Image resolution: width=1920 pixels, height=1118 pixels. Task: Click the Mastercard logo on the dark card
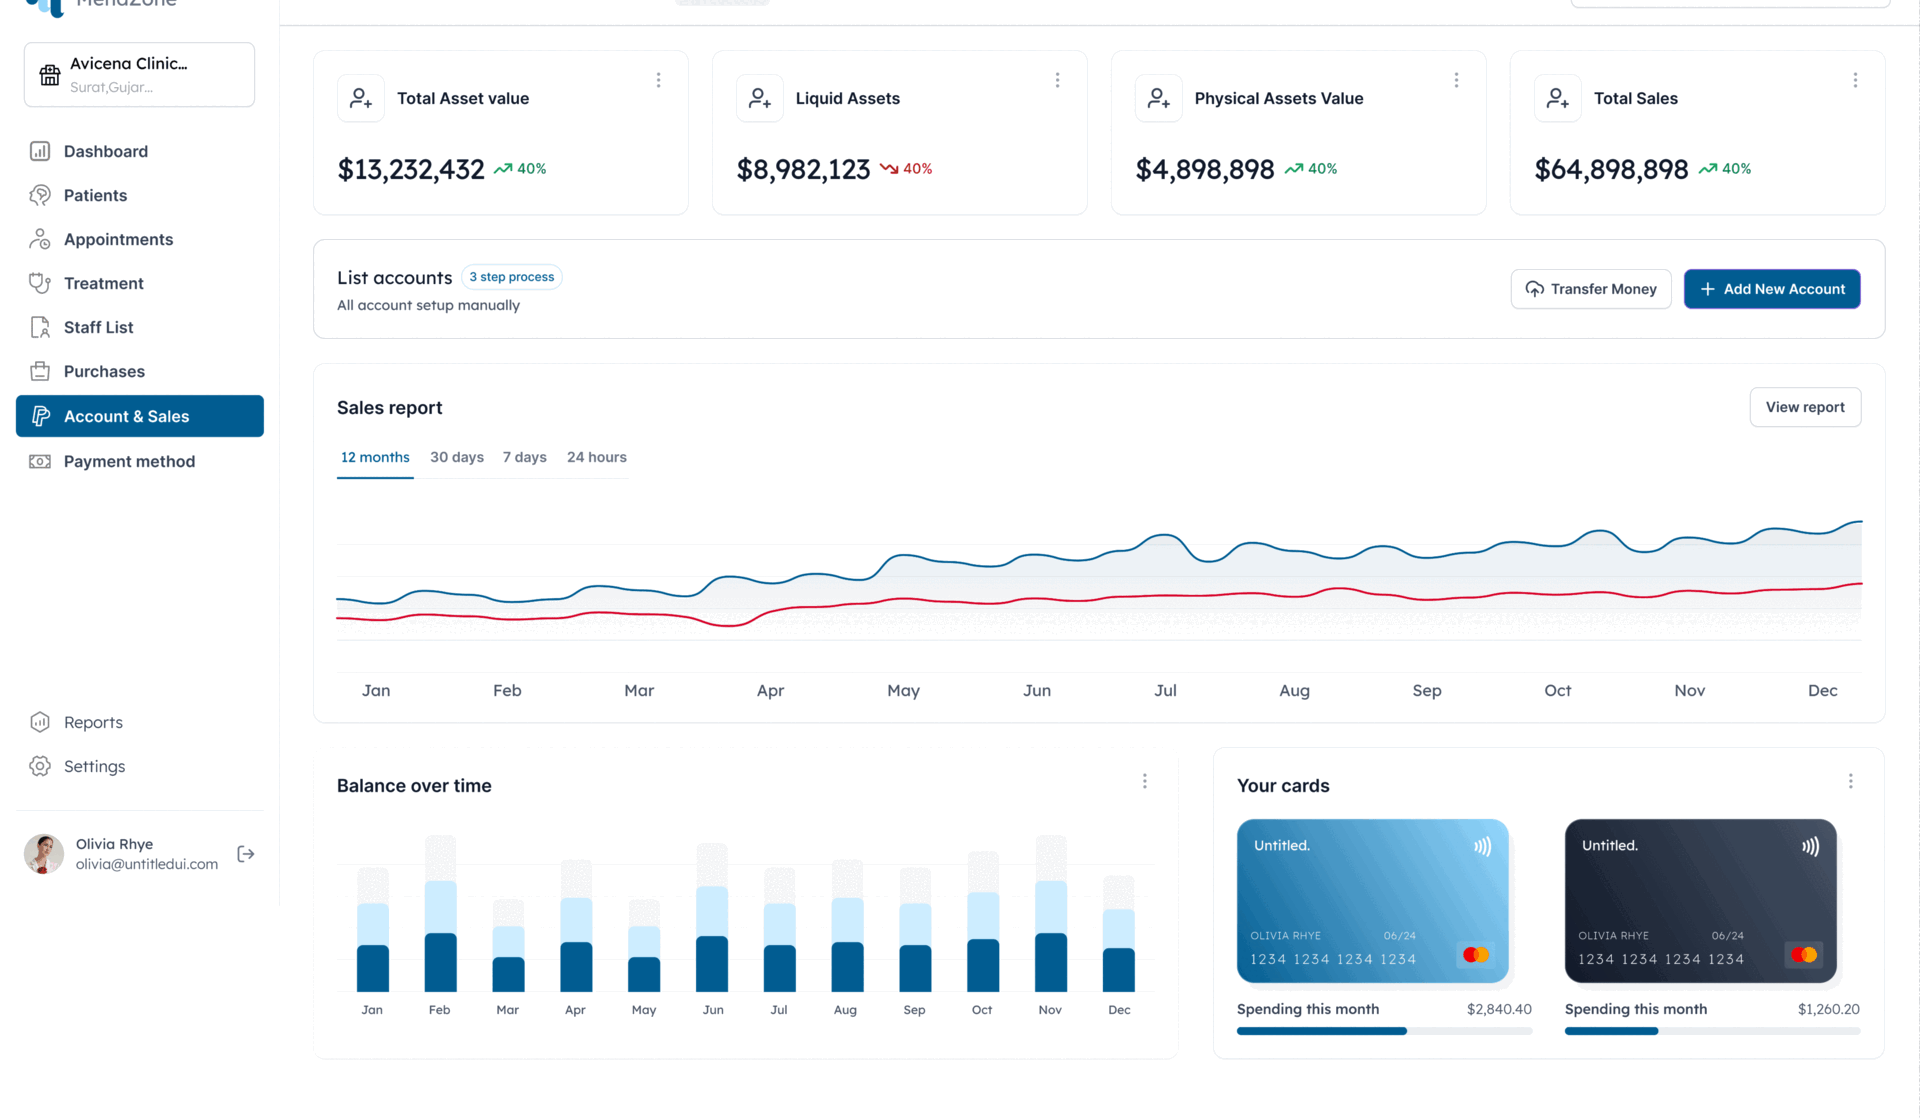coord(1804,955)
